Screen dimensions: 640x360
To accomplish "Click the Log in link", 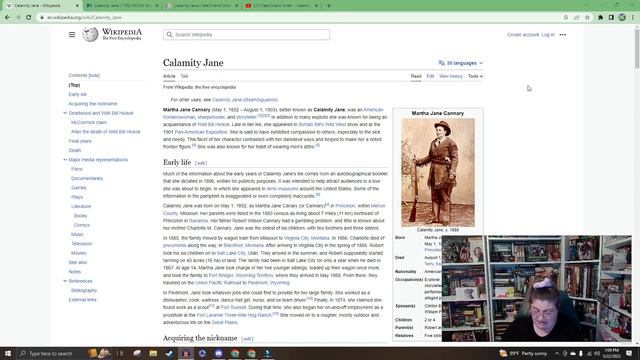I will pyautogui.click(x=548, y=35).
